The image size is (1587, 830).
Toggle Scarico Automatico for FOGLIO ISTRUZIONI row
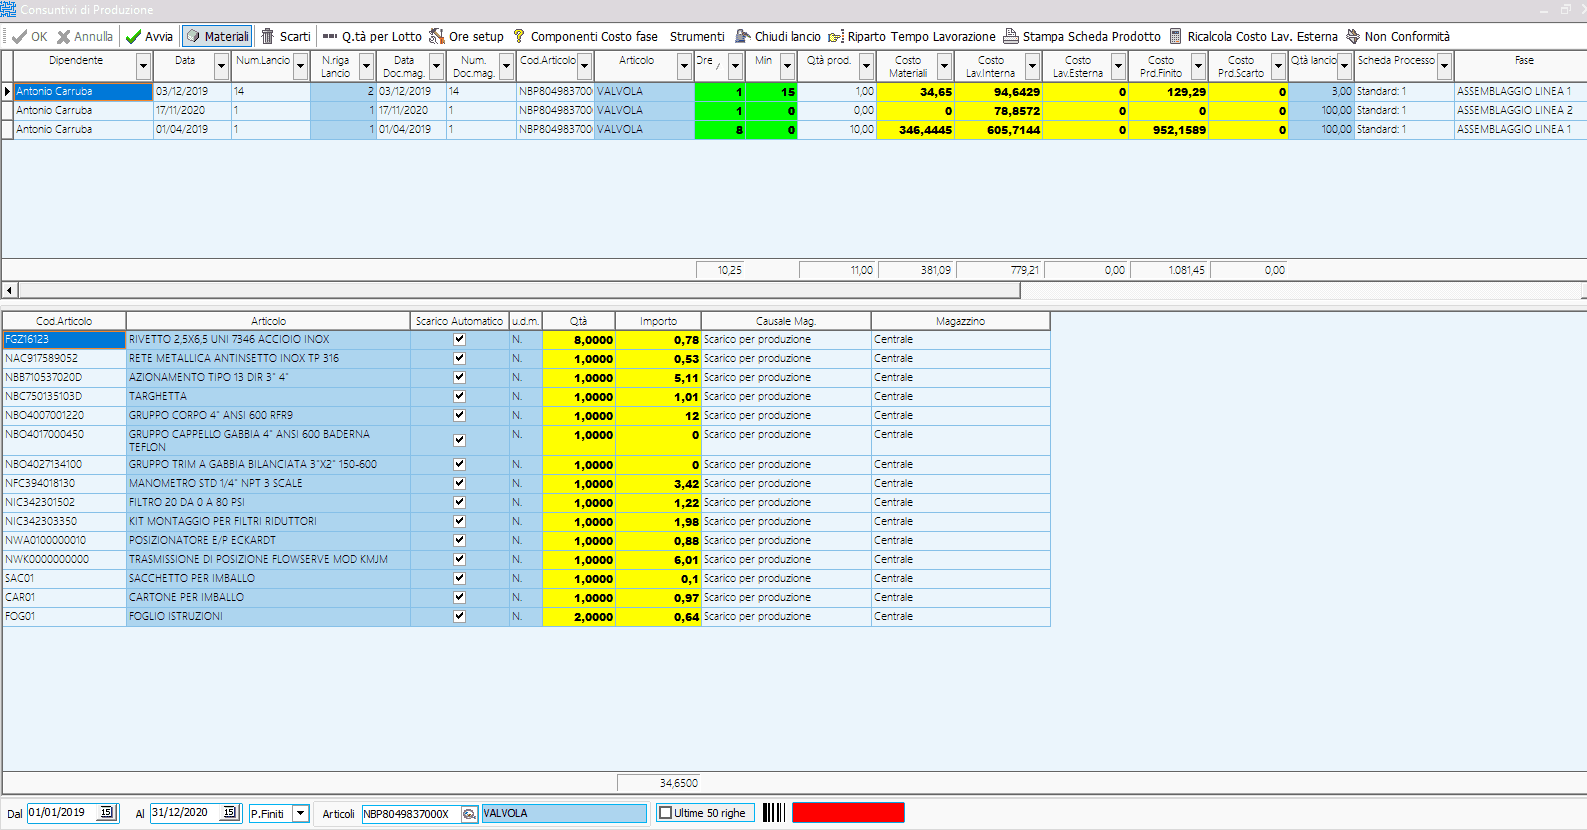460,616
